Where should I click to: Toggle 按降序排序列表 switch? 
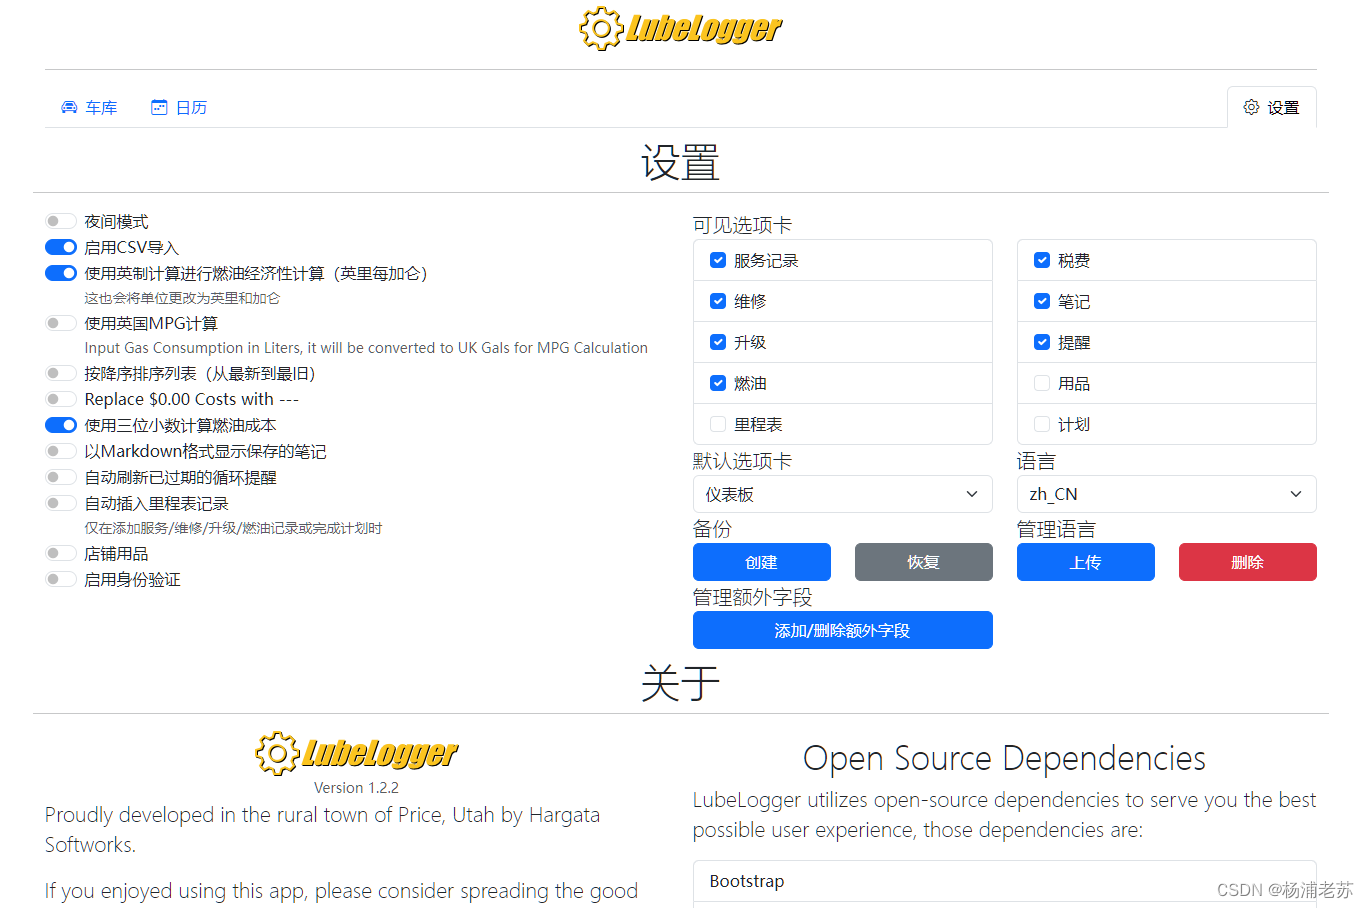point(61,373)
